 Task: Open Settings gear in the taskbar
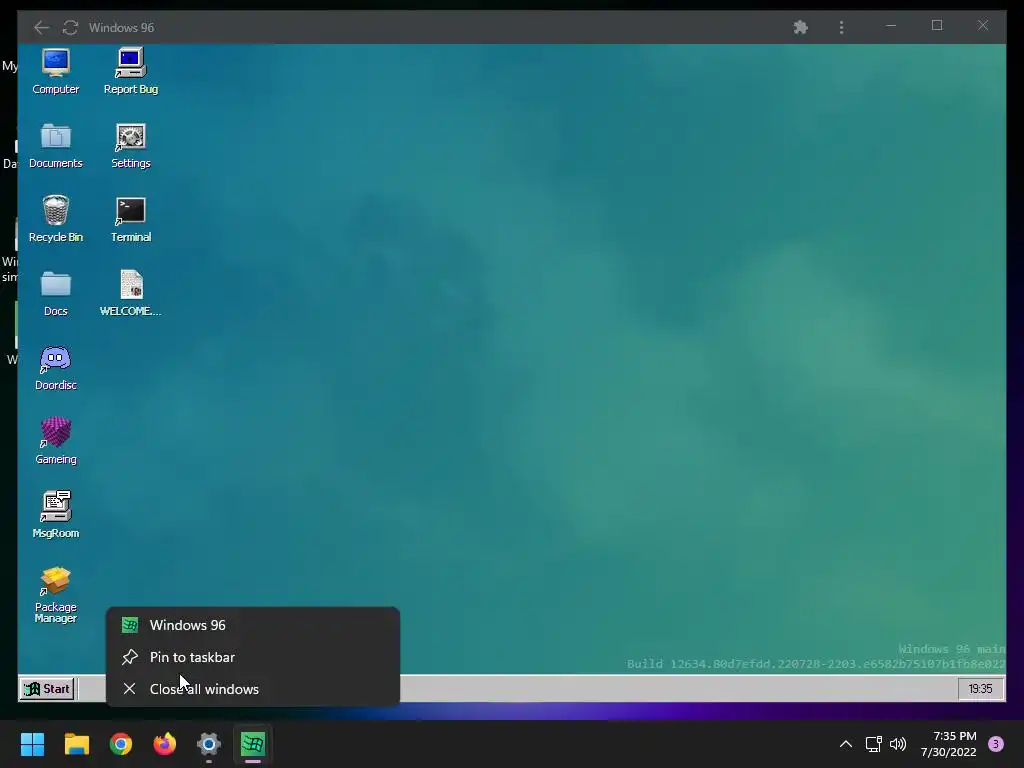[209, 744]
